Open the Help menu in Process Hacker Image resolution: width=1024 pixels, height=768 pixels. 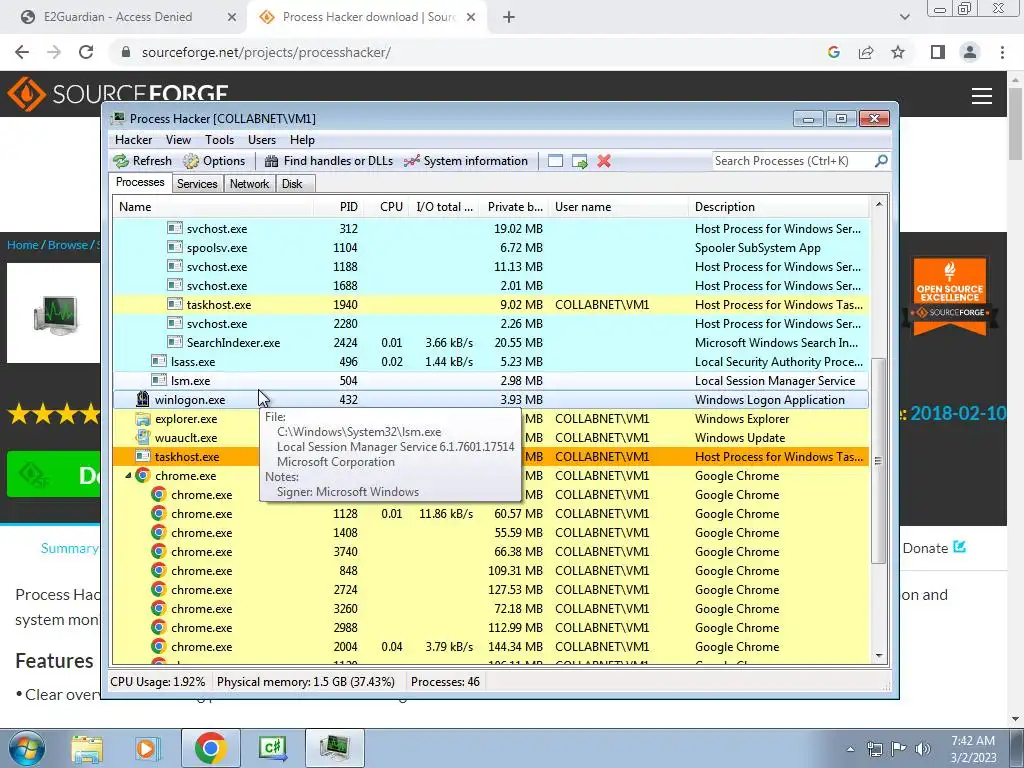(302, 140)
